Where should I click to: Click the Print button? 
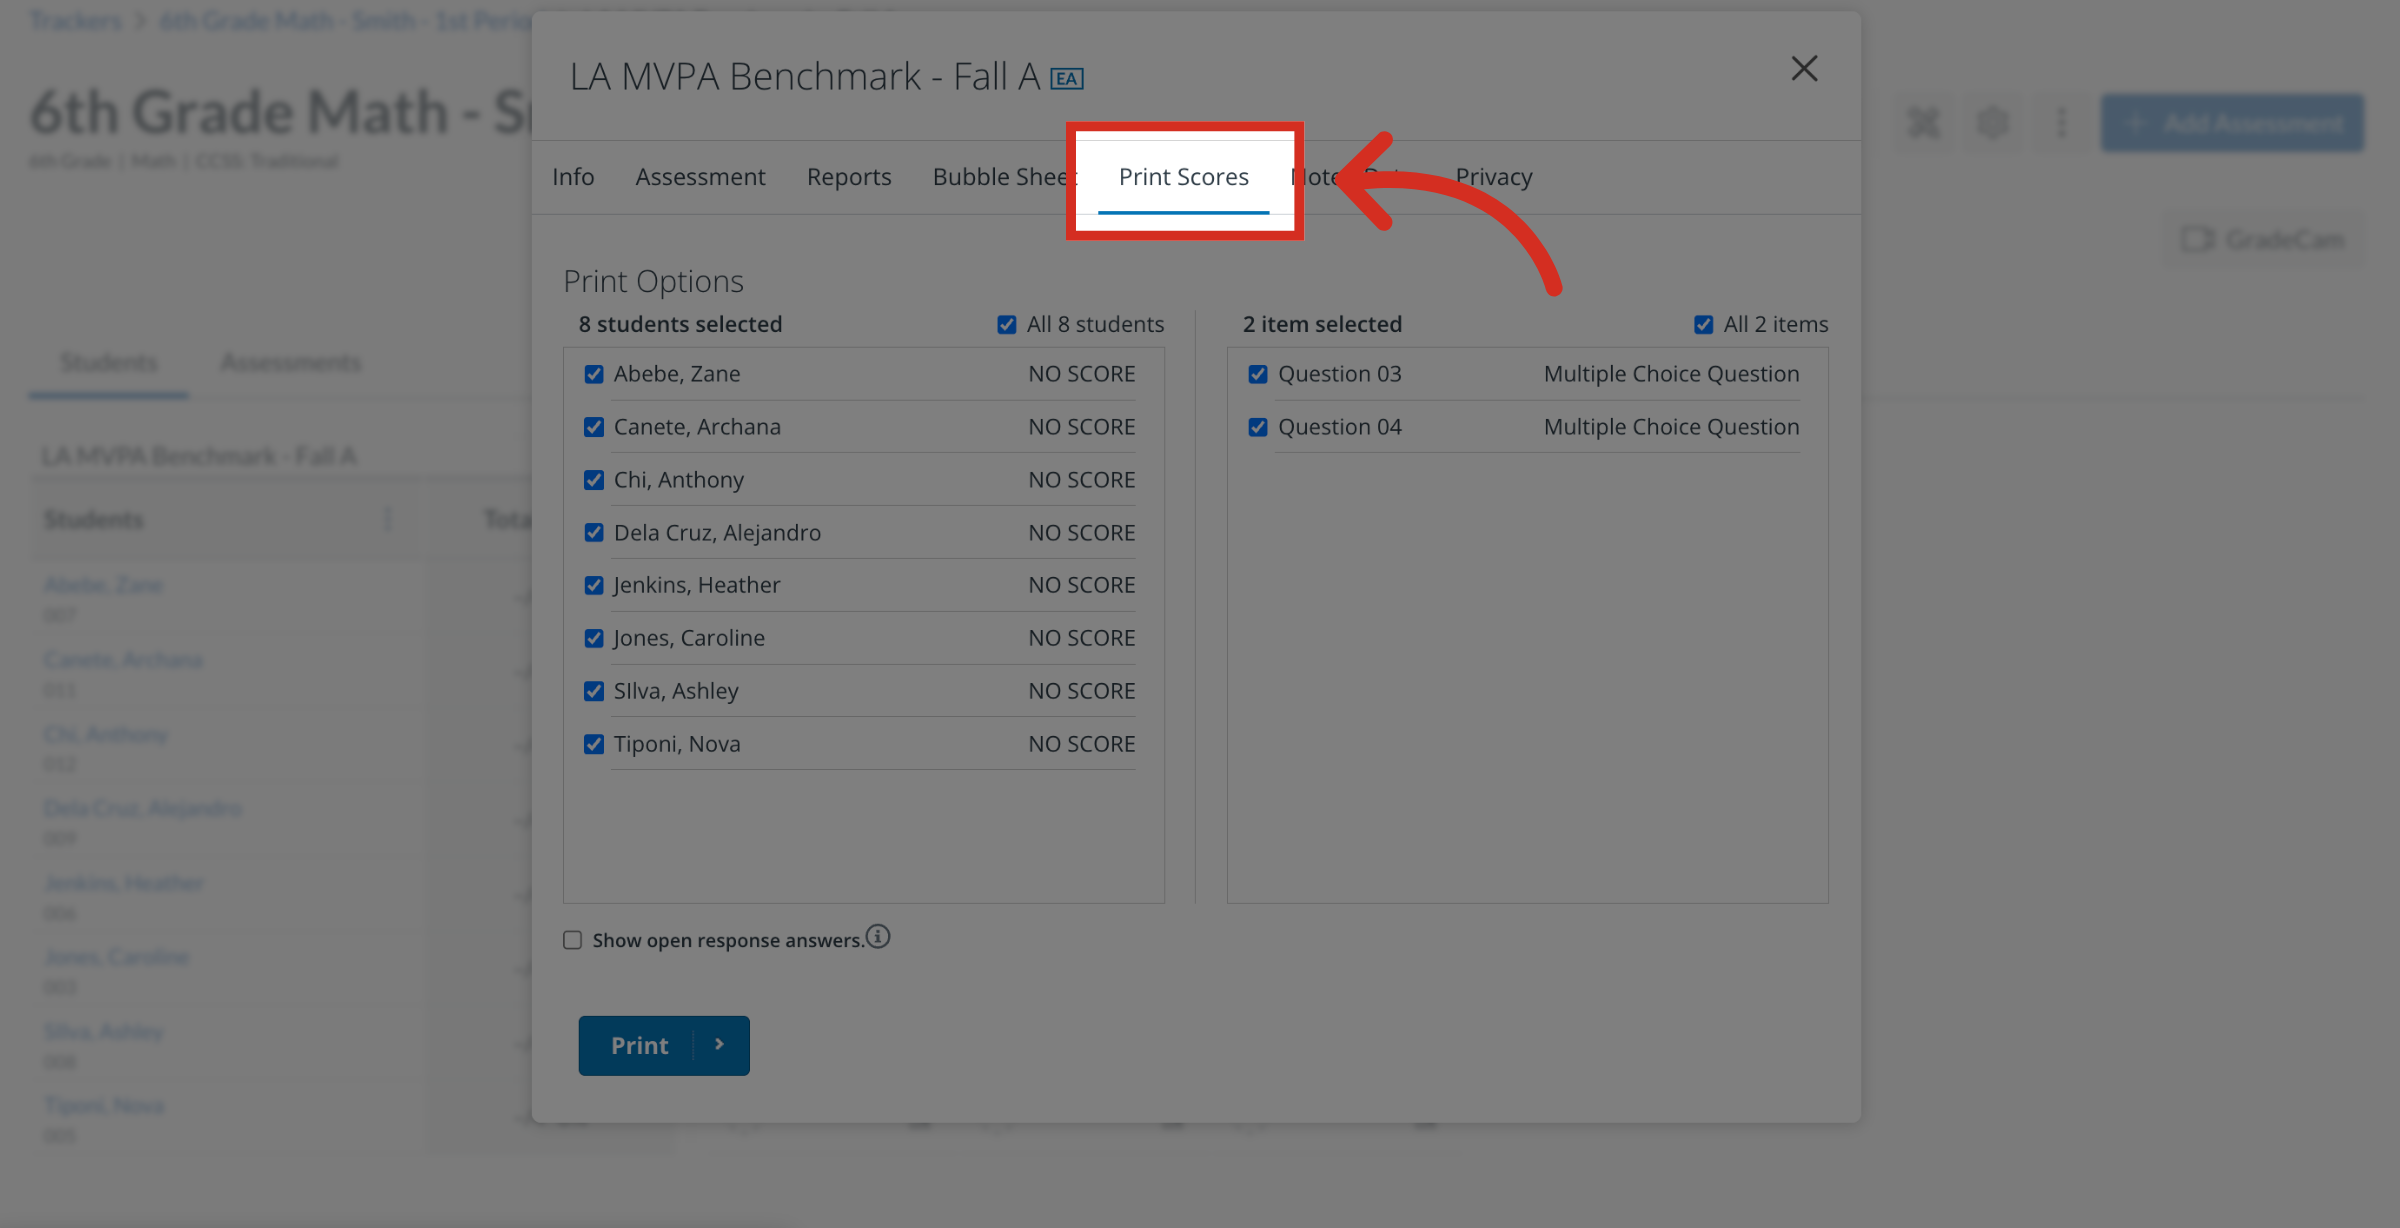(x=639, y=1045)
